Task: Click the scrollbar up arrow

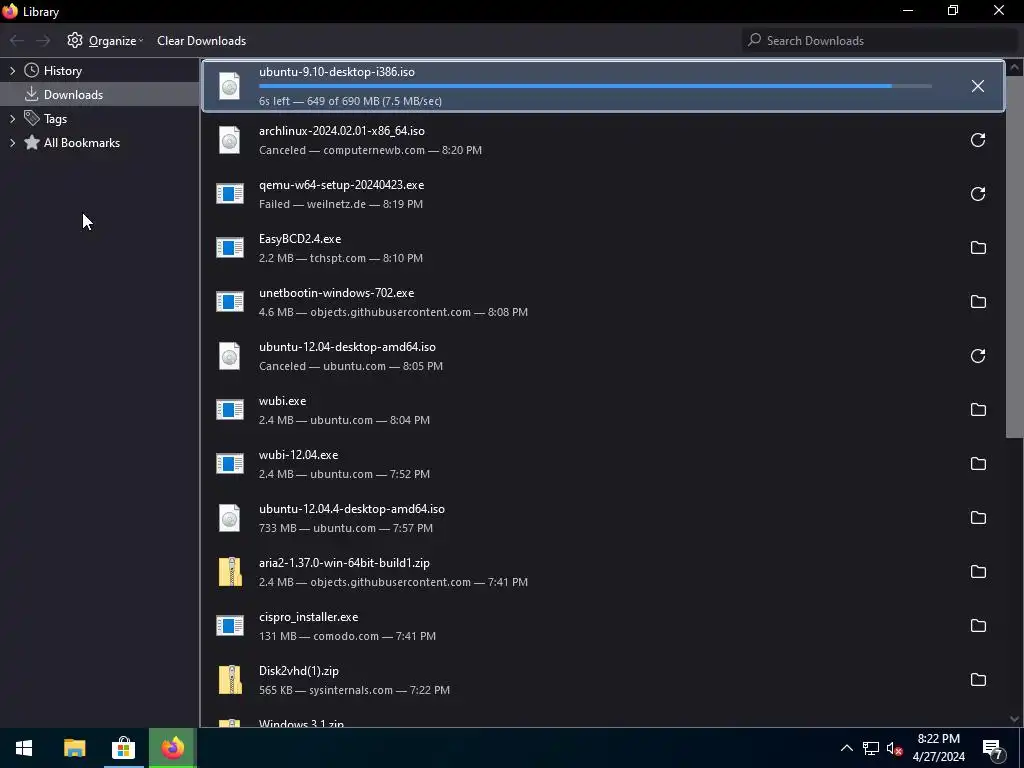Action: pos(1014,67)
